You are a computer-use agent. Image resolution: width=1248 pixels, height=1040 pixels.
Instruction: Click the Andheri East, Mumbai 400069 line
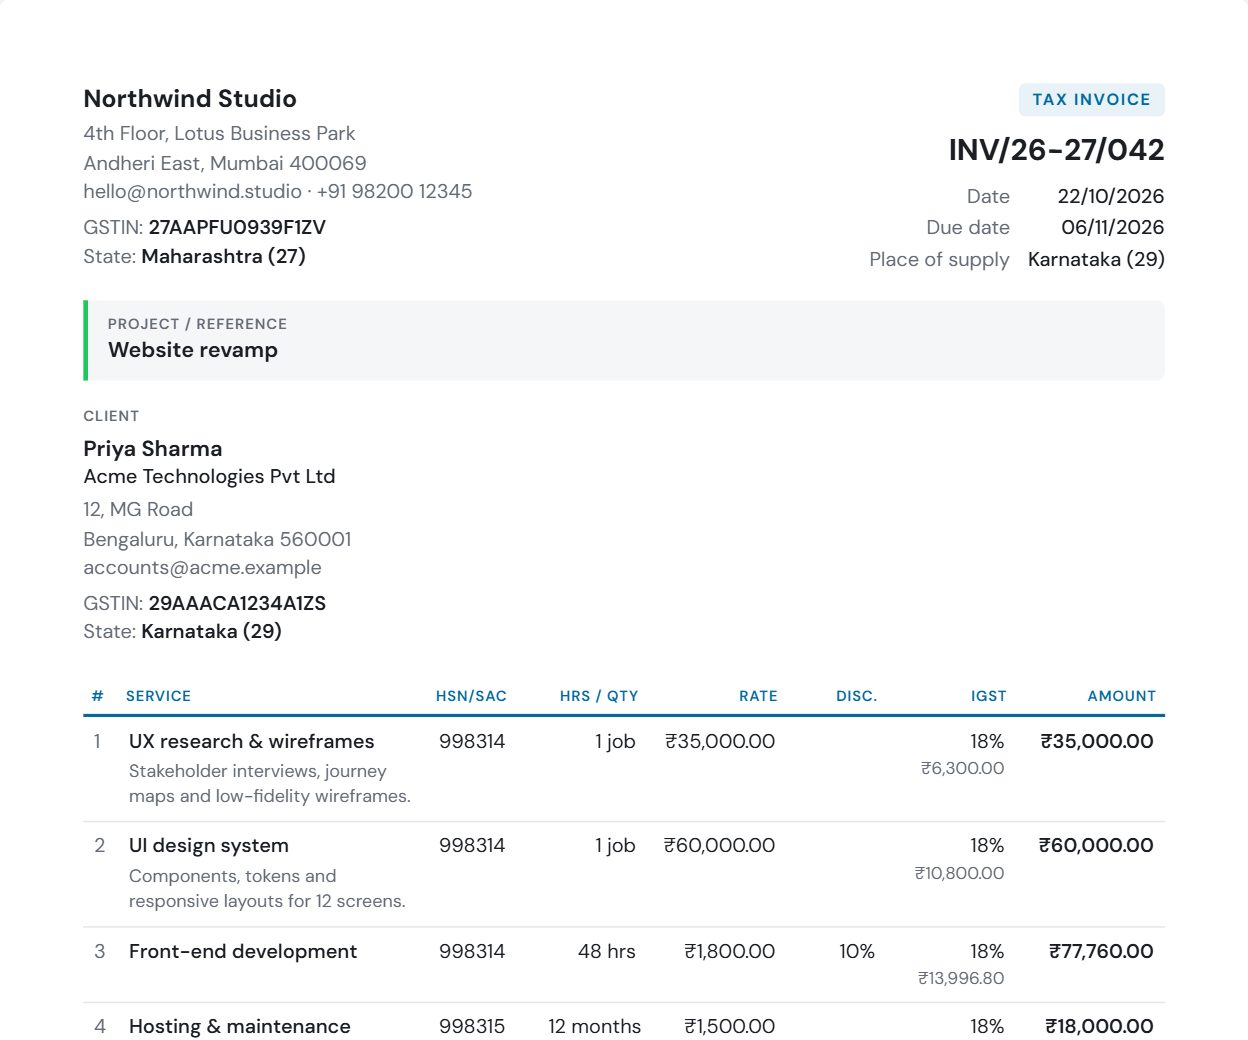click(x=225, y=163)
